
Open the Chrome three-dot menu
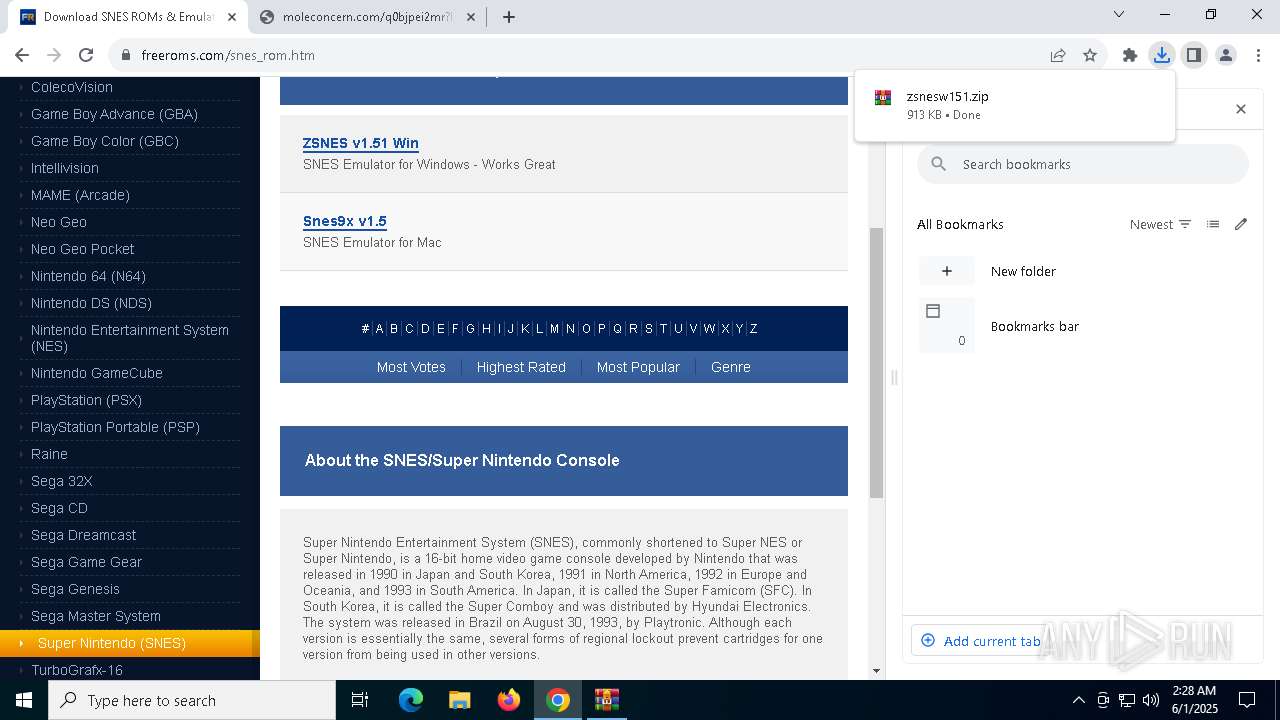[x=1258, y=55]
